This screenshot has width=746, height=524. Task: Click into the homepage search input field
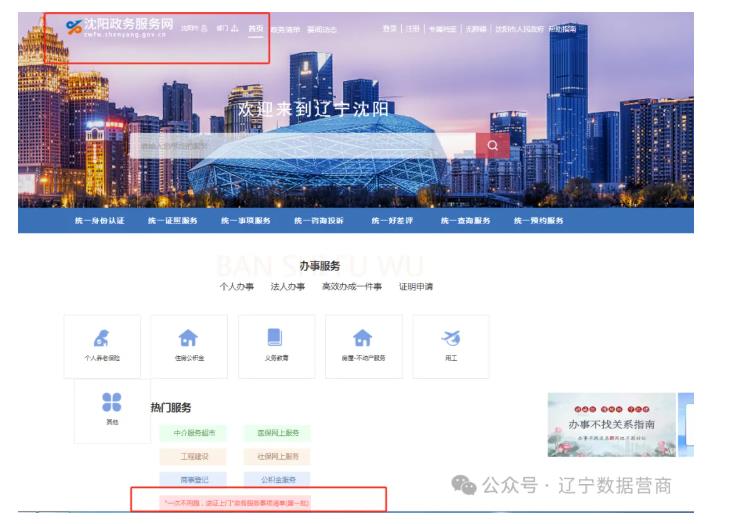[300, 146]
